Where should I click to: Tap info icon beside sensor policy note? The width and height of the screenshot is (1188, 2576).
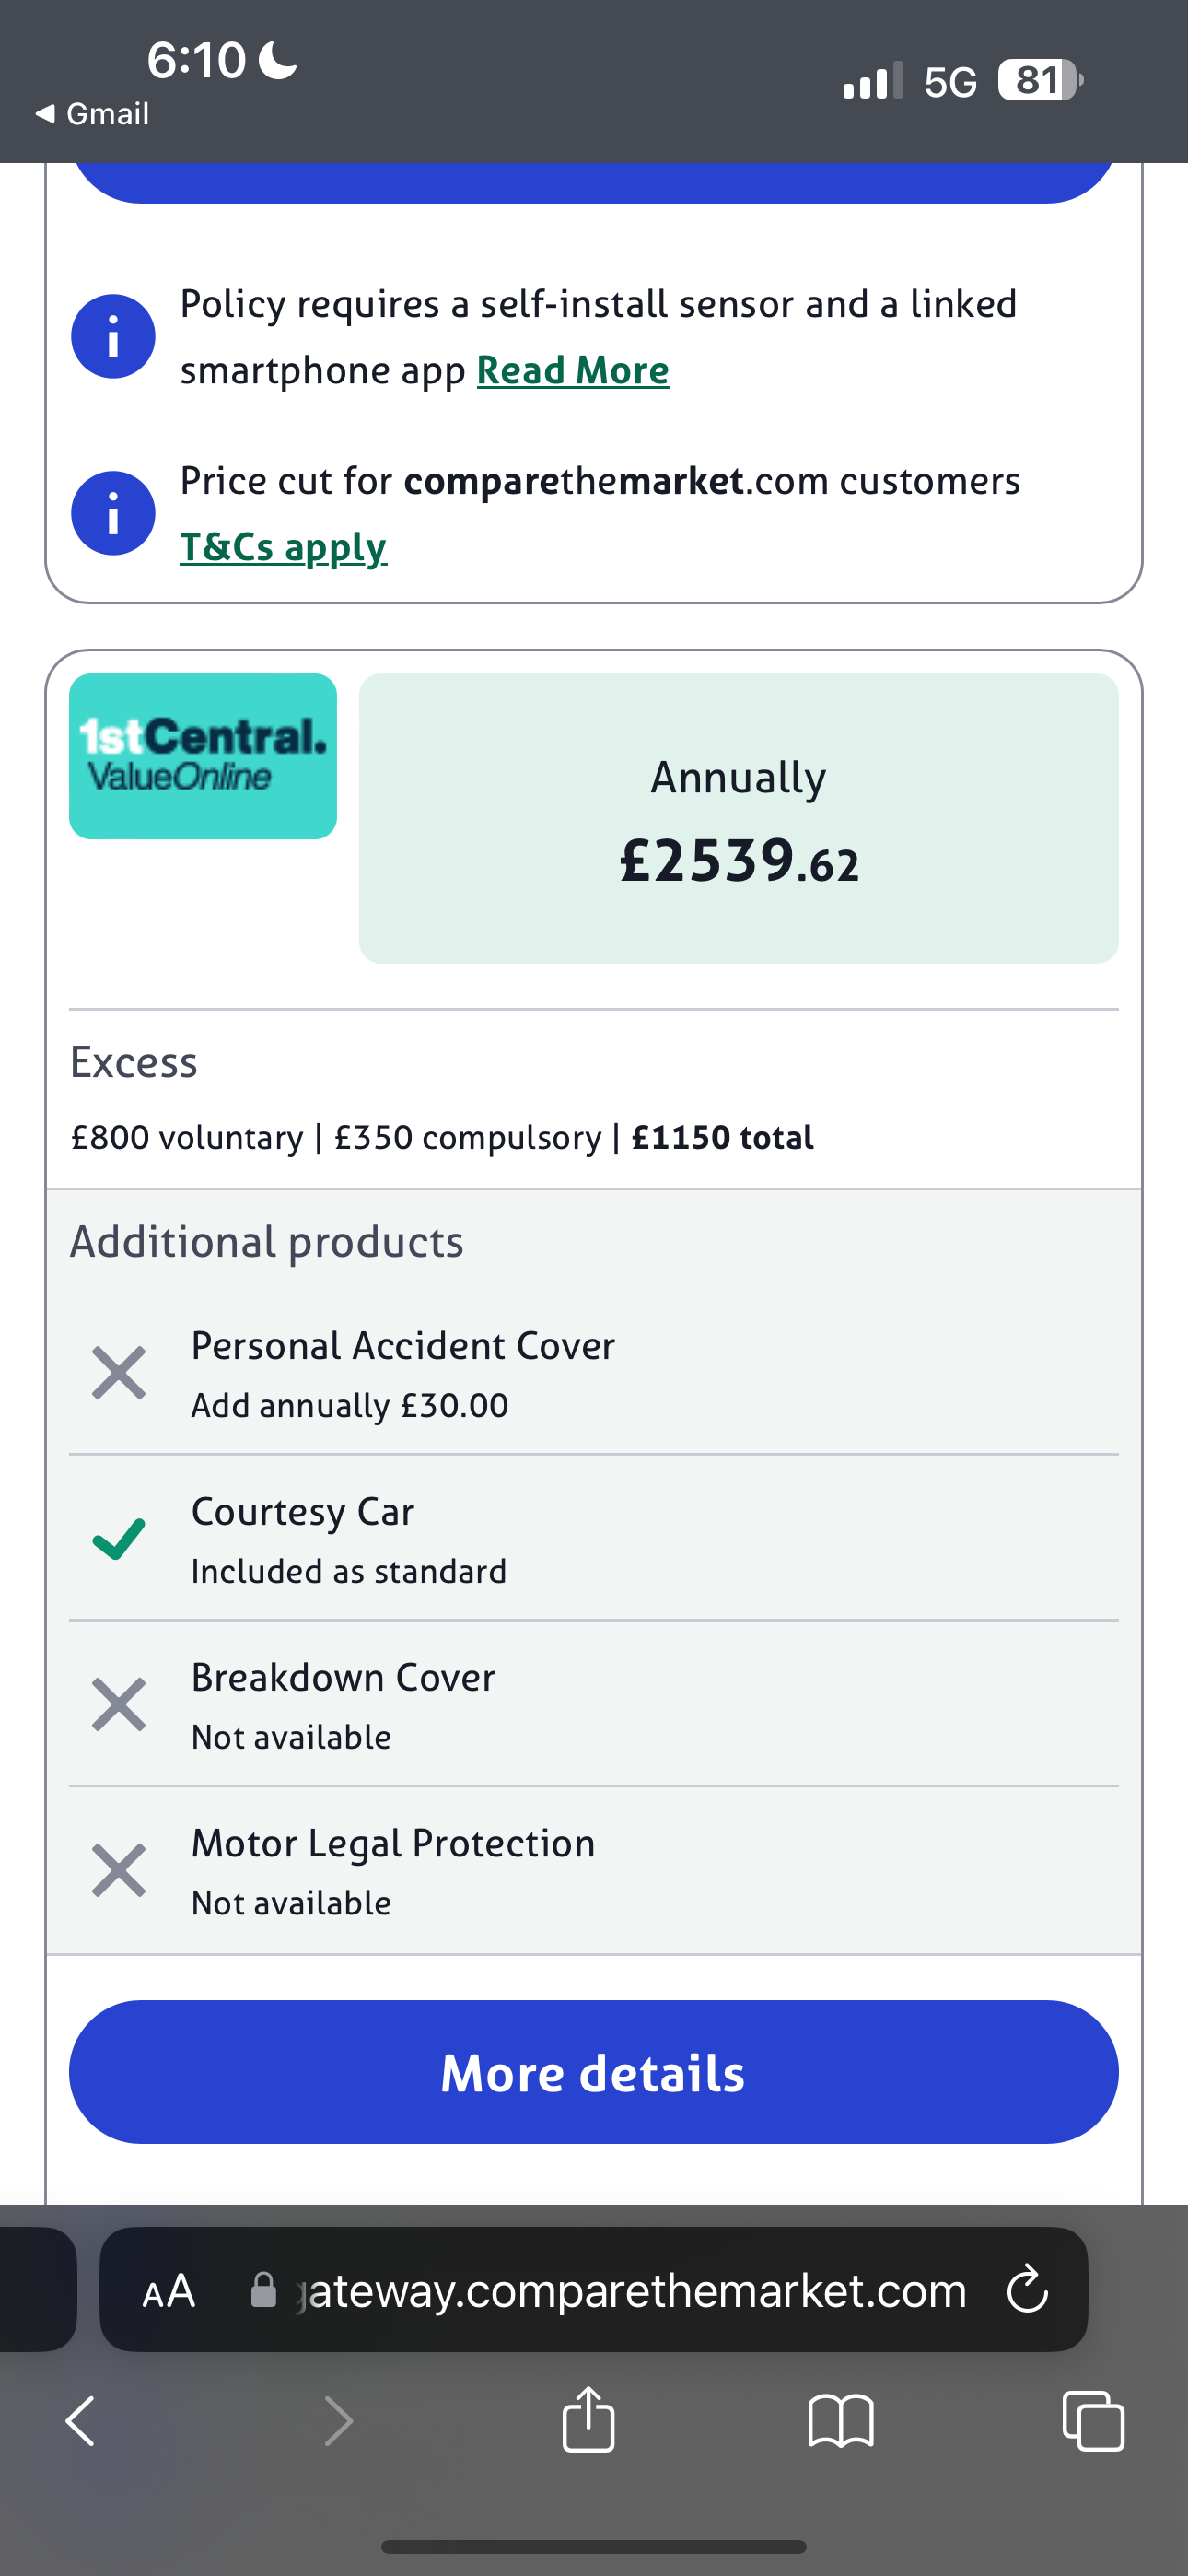point(113,336)
